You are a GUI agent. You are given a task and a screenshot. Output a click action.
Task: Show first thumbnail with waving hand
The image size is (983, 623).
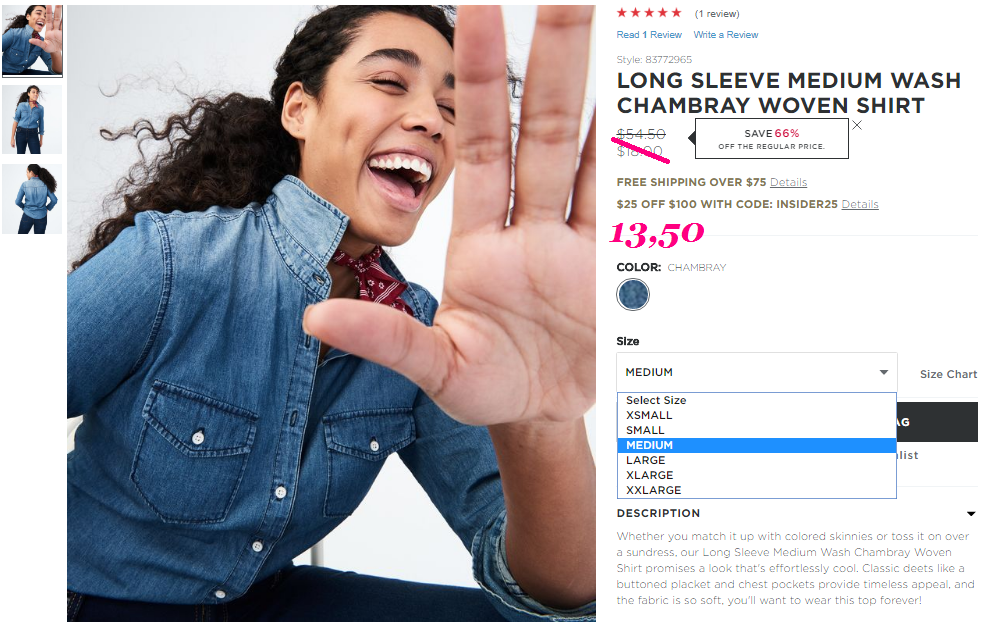tap(32, 40)
